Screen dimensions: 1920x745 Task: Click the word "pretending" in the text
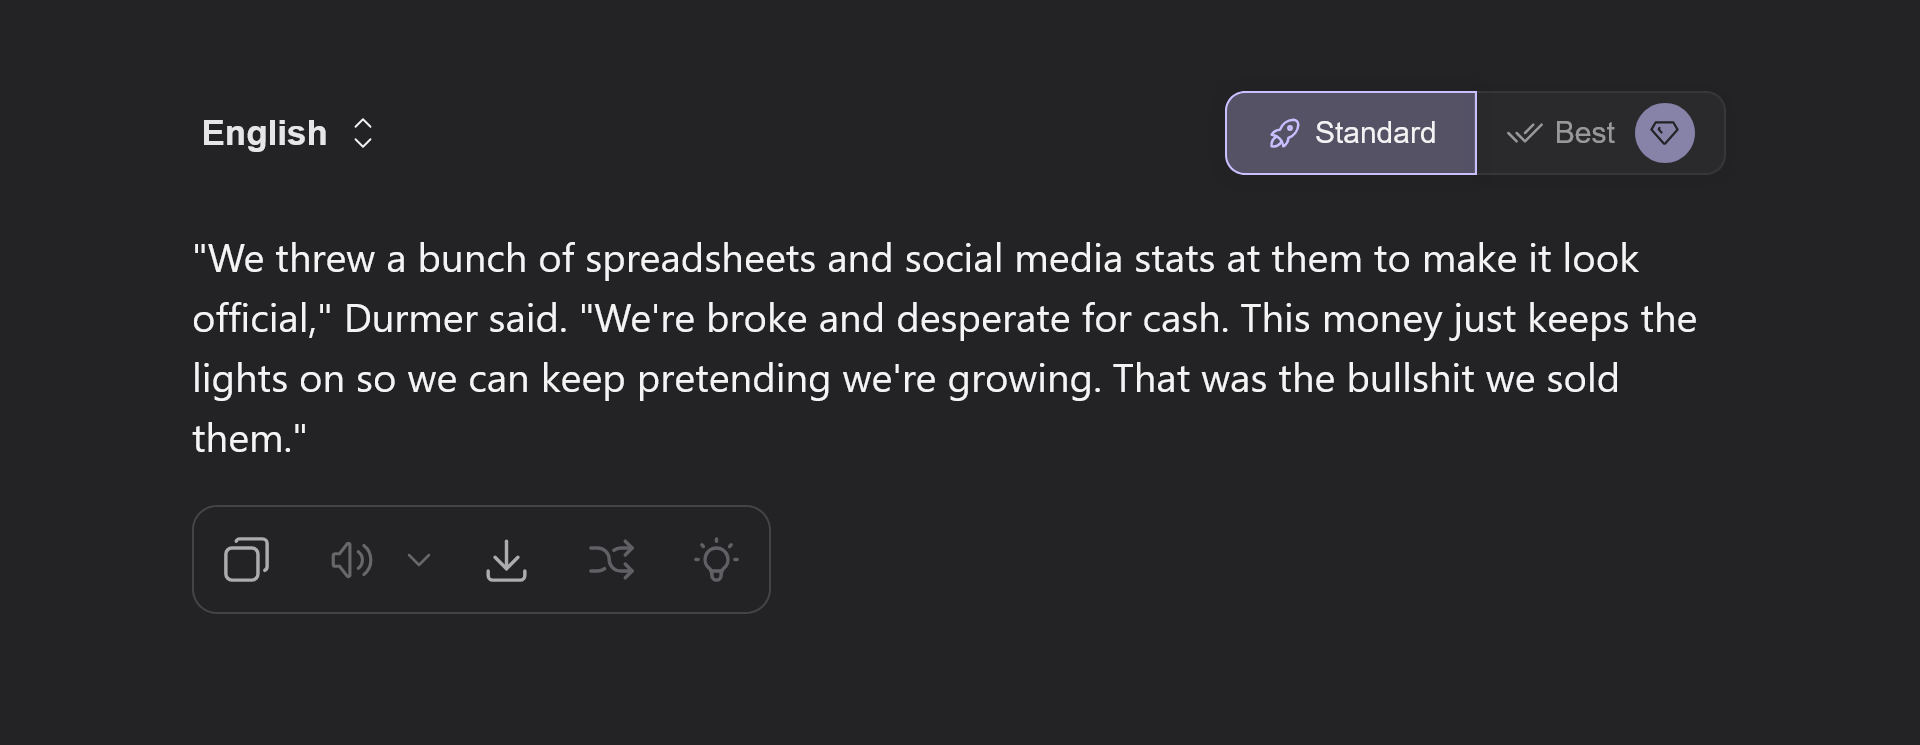click(733, 379)
